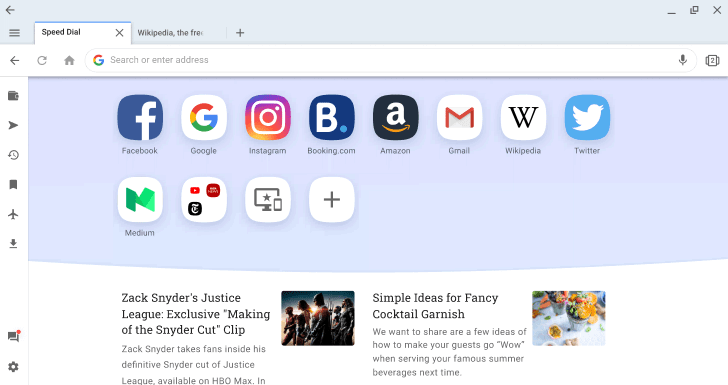Open settings gear in sidebar
This screenshot has width=728, height=385.
(x=13, y=367)
